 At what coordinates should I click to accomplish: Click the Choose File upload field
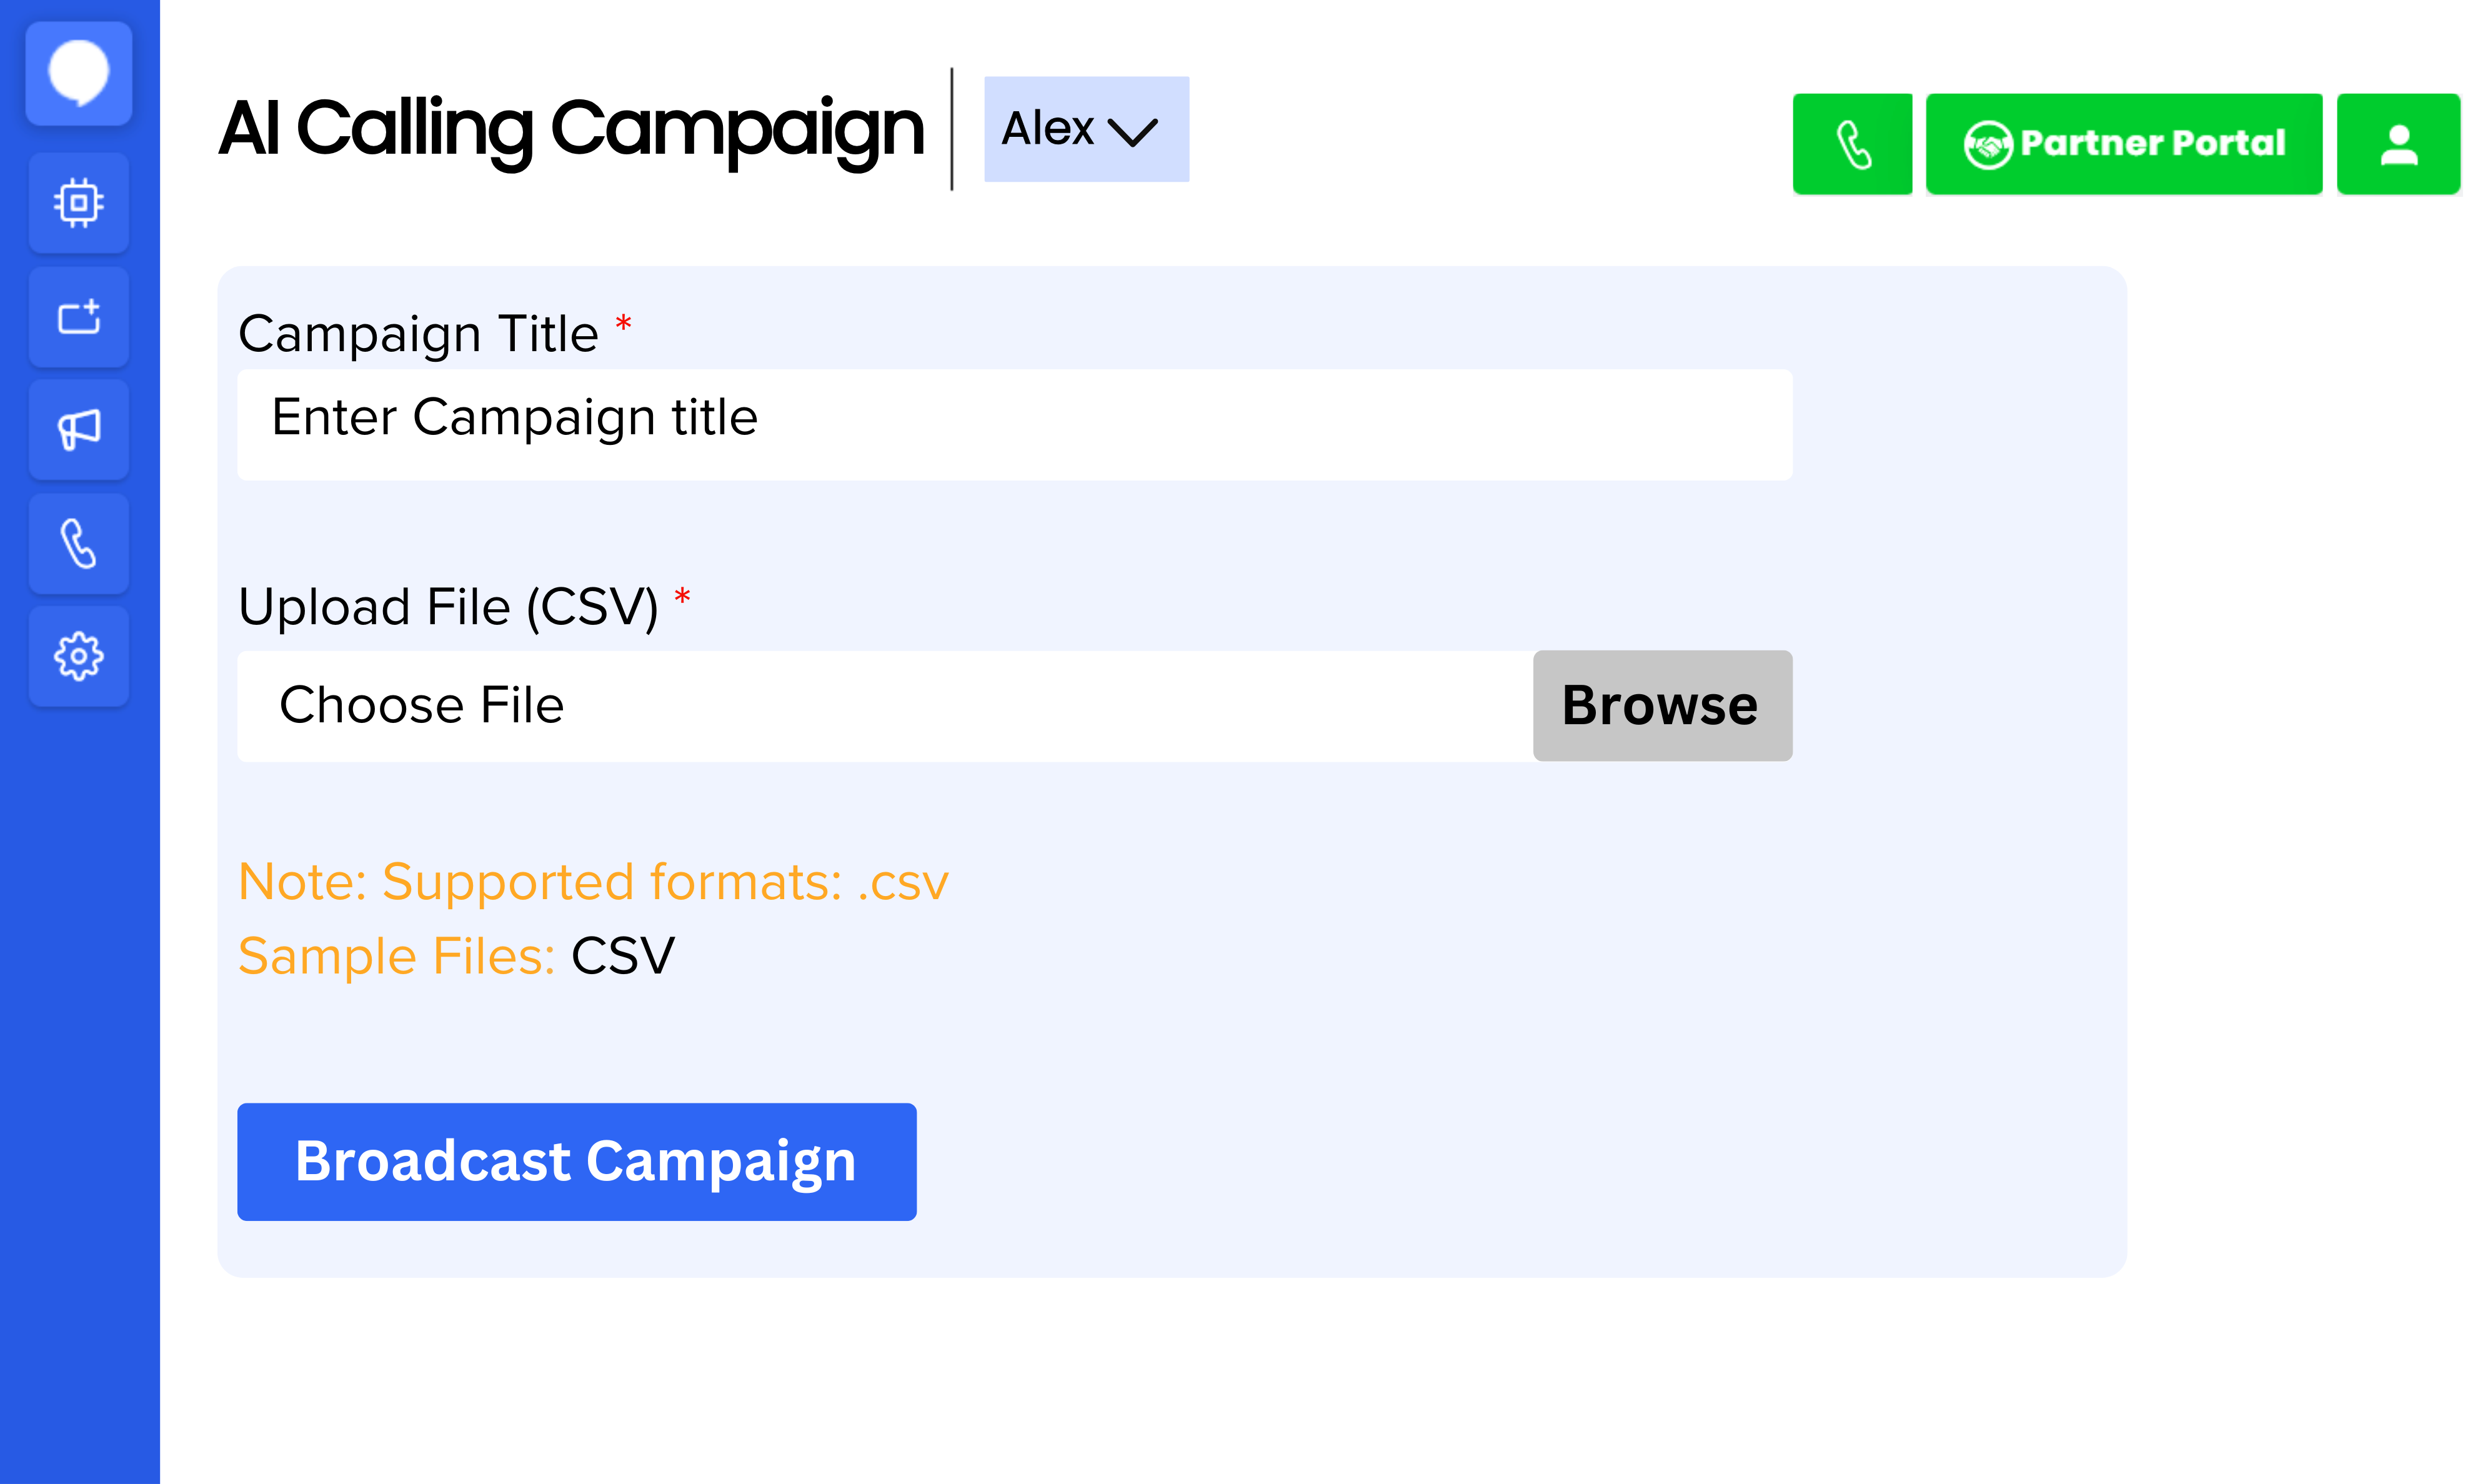click(x=883, y=706)
